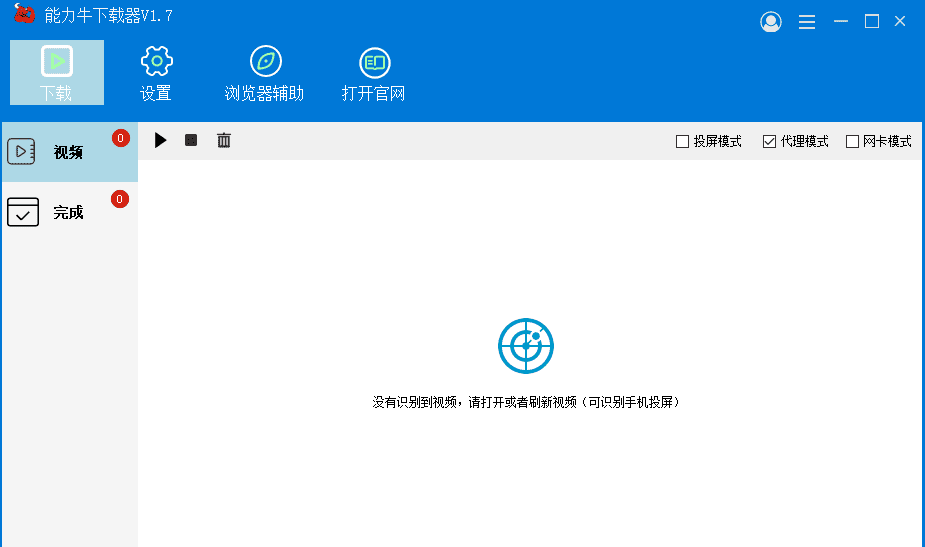925x547 pixels.
Task: Switch to 完成 completed list
Action: pyautogui.click(x=68, y=212)
